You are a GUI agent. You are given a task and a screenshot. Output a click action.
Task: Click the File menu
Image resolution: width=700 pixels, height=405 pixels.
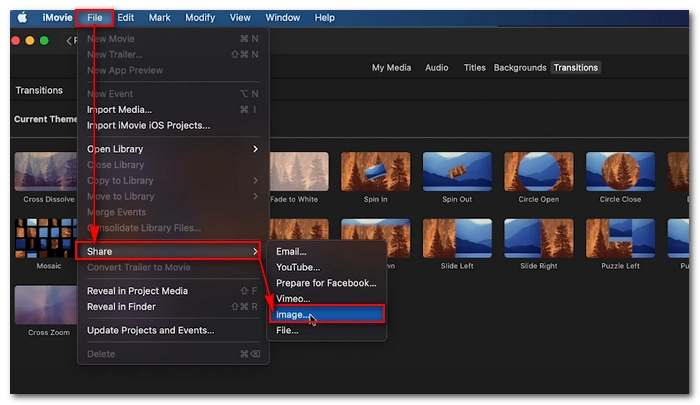94,17
